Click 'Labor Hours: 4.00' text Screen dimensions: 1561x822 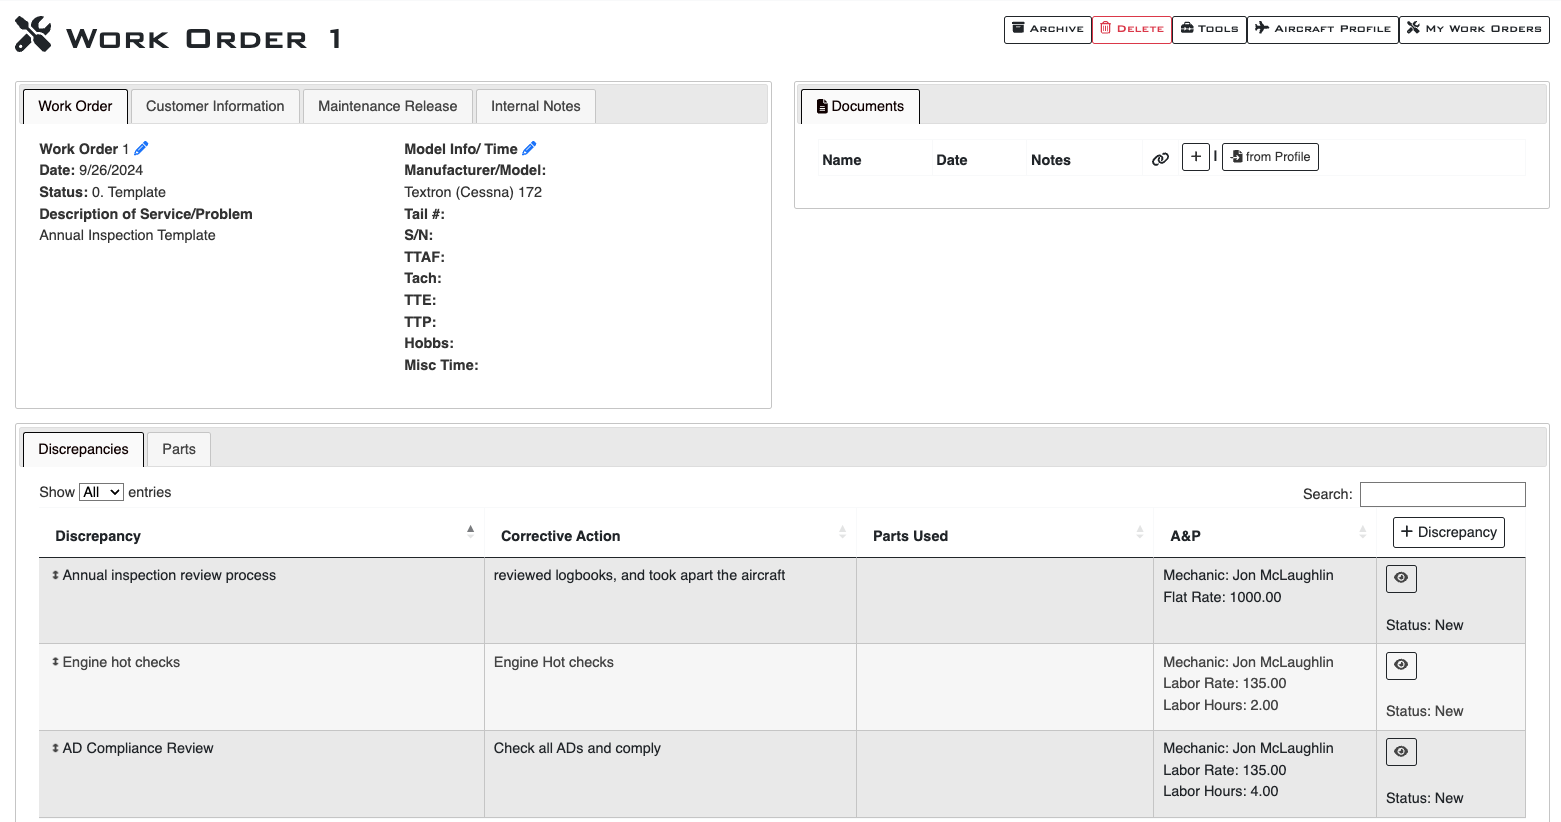coord(1220,791)
